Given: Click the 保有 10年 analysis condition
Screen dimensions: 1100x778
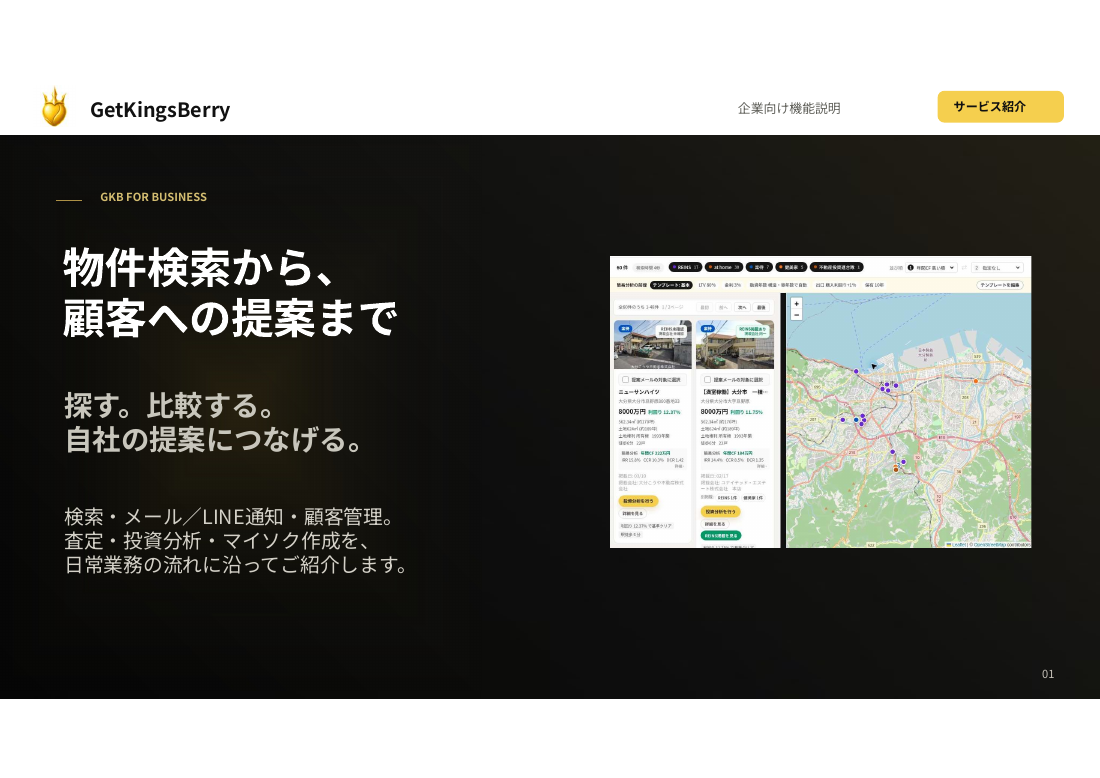Looking at the screenshot, I should click(x=874, y=285).
